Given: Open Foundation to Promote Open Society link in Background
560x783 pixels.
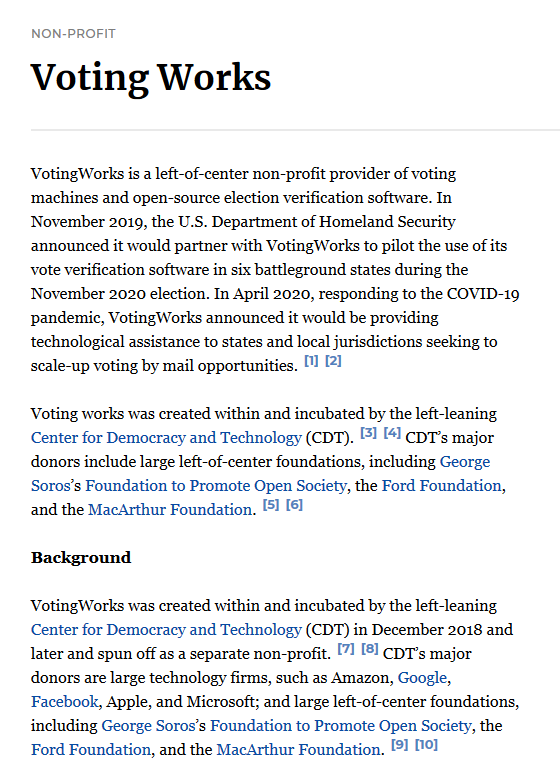Looking at the screenshot, I should (341, 726).
